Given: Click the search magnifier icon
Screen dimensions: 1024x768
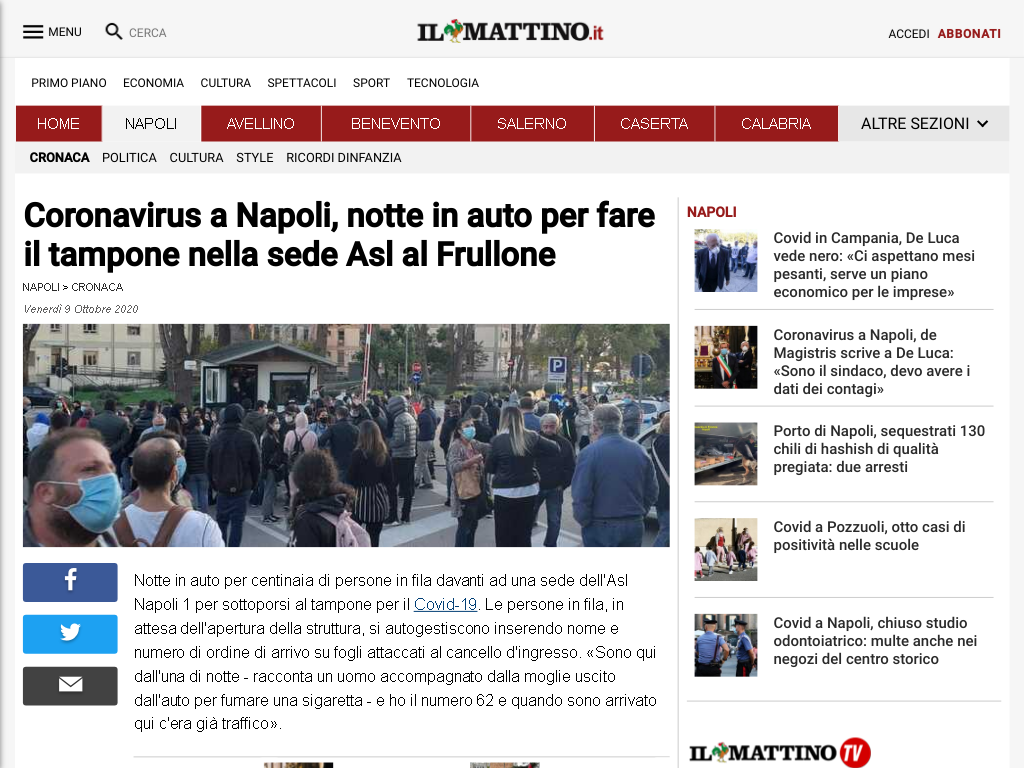Looking at the screenshot, I should [x=114, y=31].
